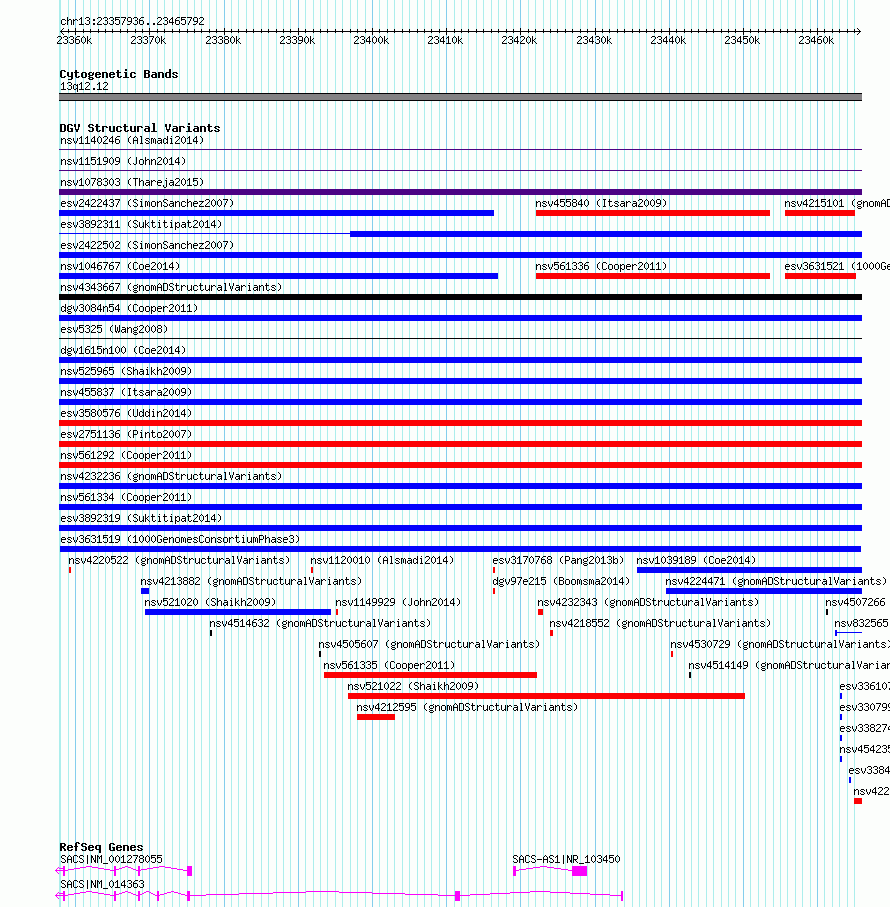The width and height of the screenshot is (890, 907).
Task: Open dgv1615n100 (Coe2014) variant label
Action: click(x=123, y=351)
